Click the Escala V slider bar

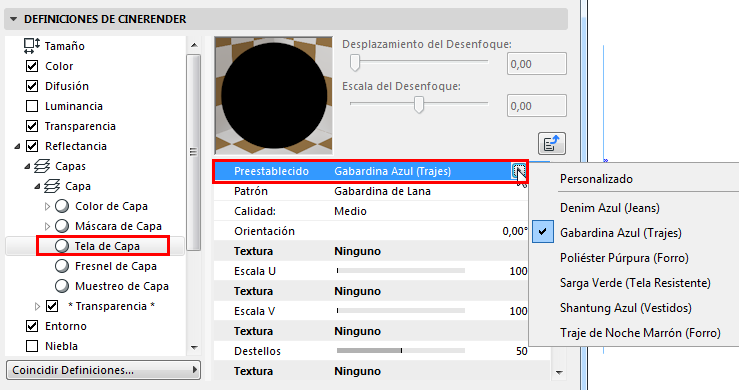tap(401, 311)
